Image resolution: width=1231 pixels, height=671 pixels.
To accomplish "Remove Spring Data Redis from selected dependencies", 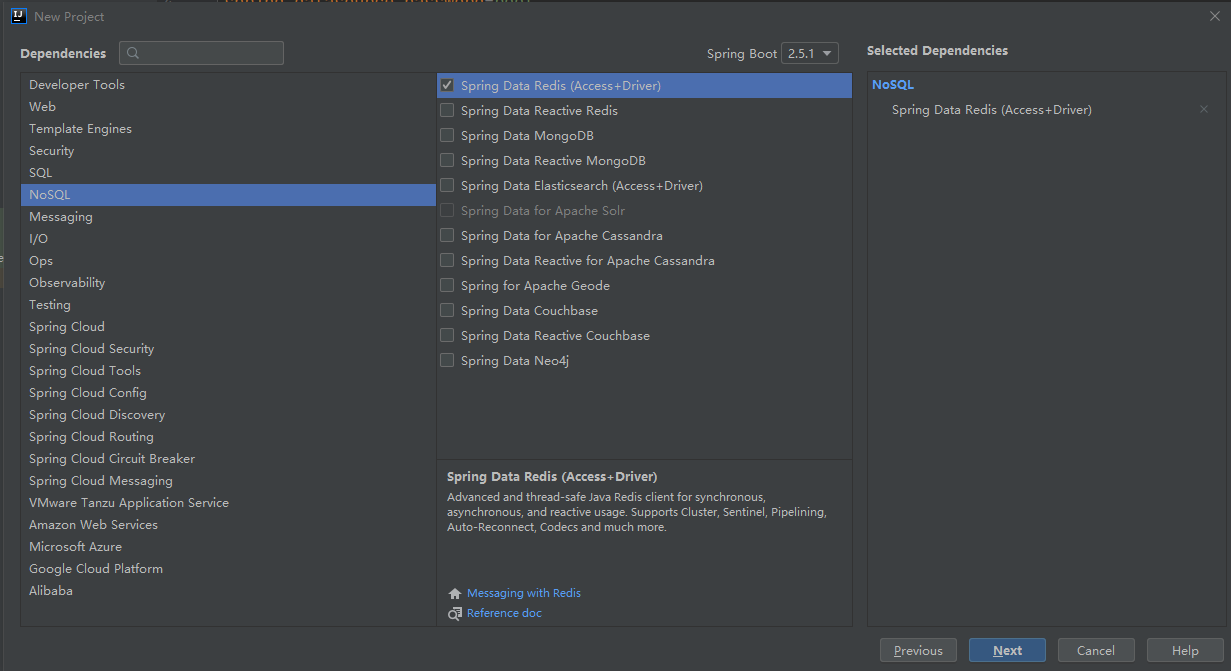I will coord(1204,110).
